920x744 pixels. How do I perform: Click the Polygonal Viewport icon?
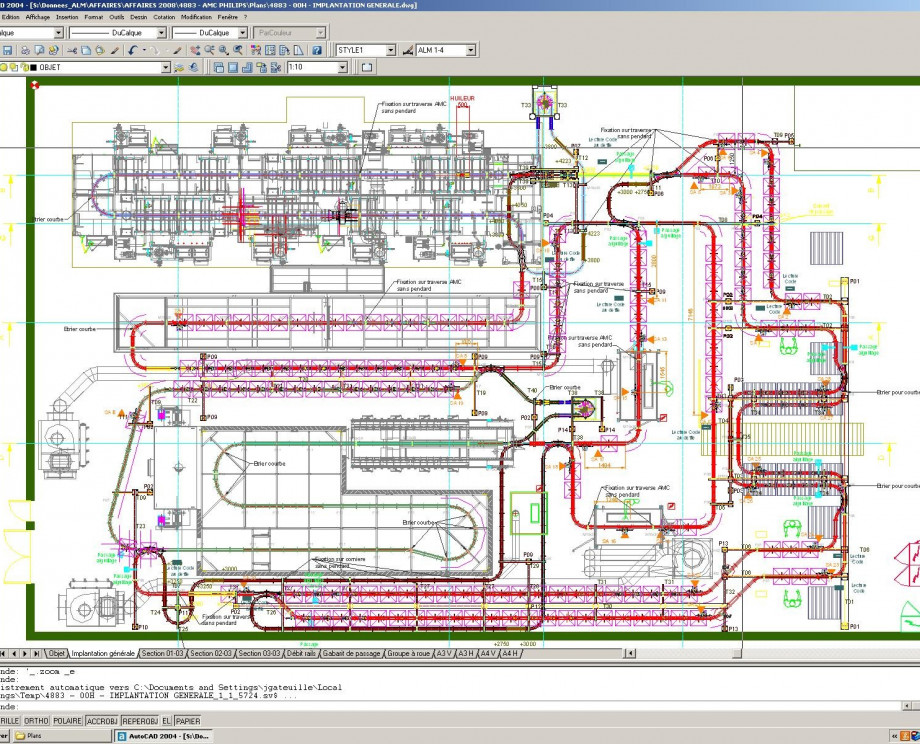(x=247, y=67)
